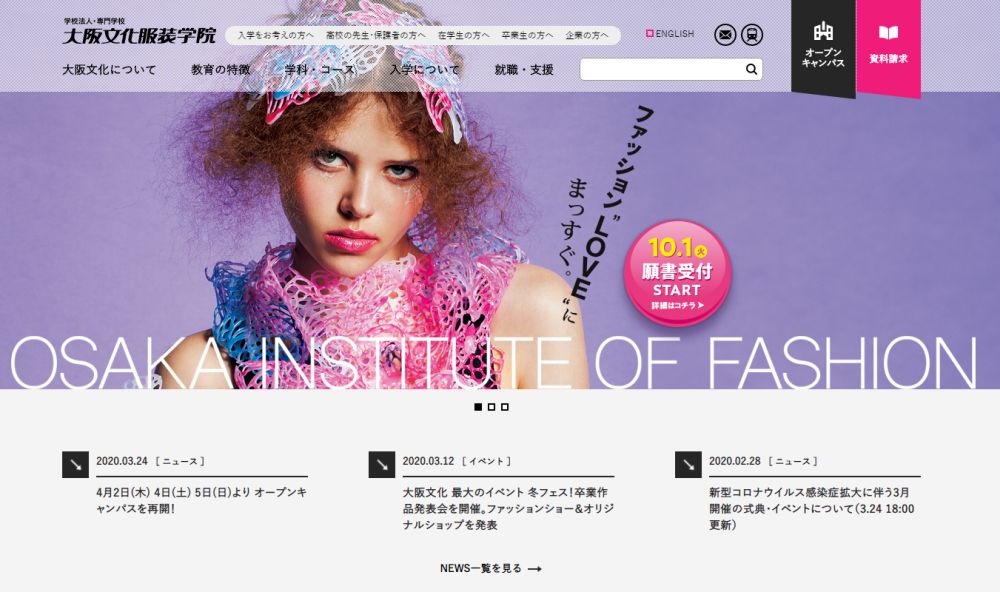
Task: Open the train access icon
Action: pos(752,34)
